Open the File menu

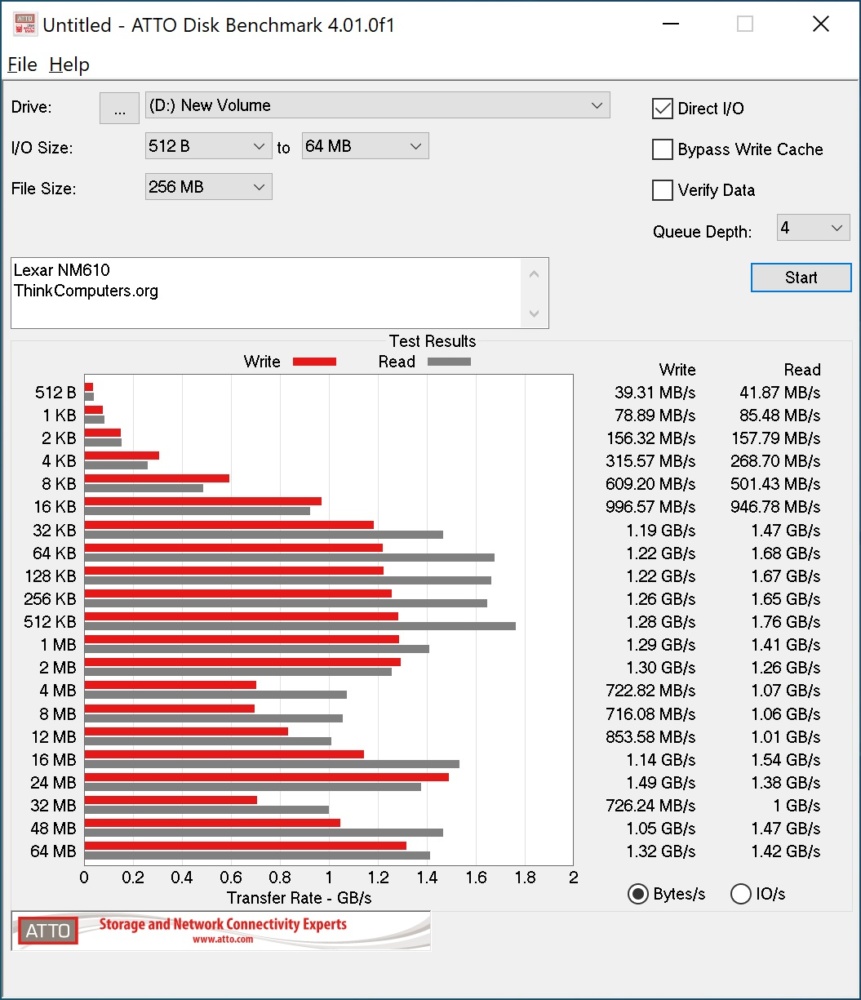click(x=22, y=64)
